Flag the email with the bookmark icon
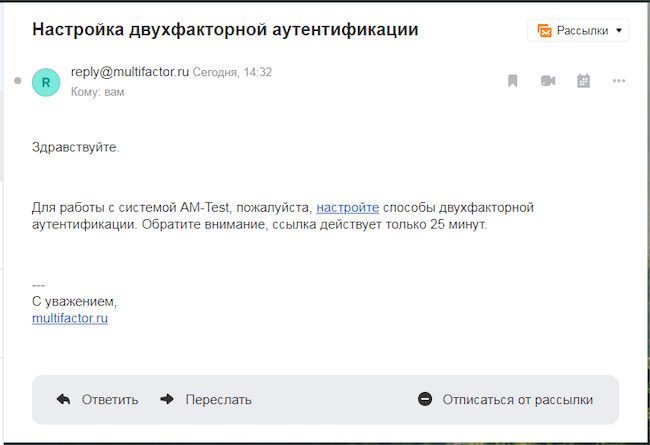 tap(513, 81)
